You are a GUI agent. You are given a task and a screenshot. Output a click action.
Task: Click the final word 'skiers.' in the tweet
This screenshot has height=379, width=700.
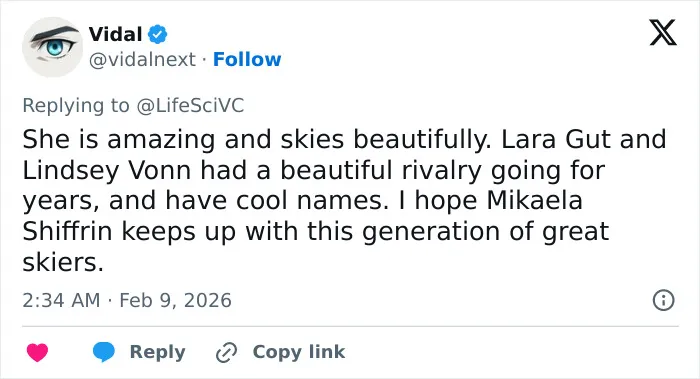tap(63, 262)
